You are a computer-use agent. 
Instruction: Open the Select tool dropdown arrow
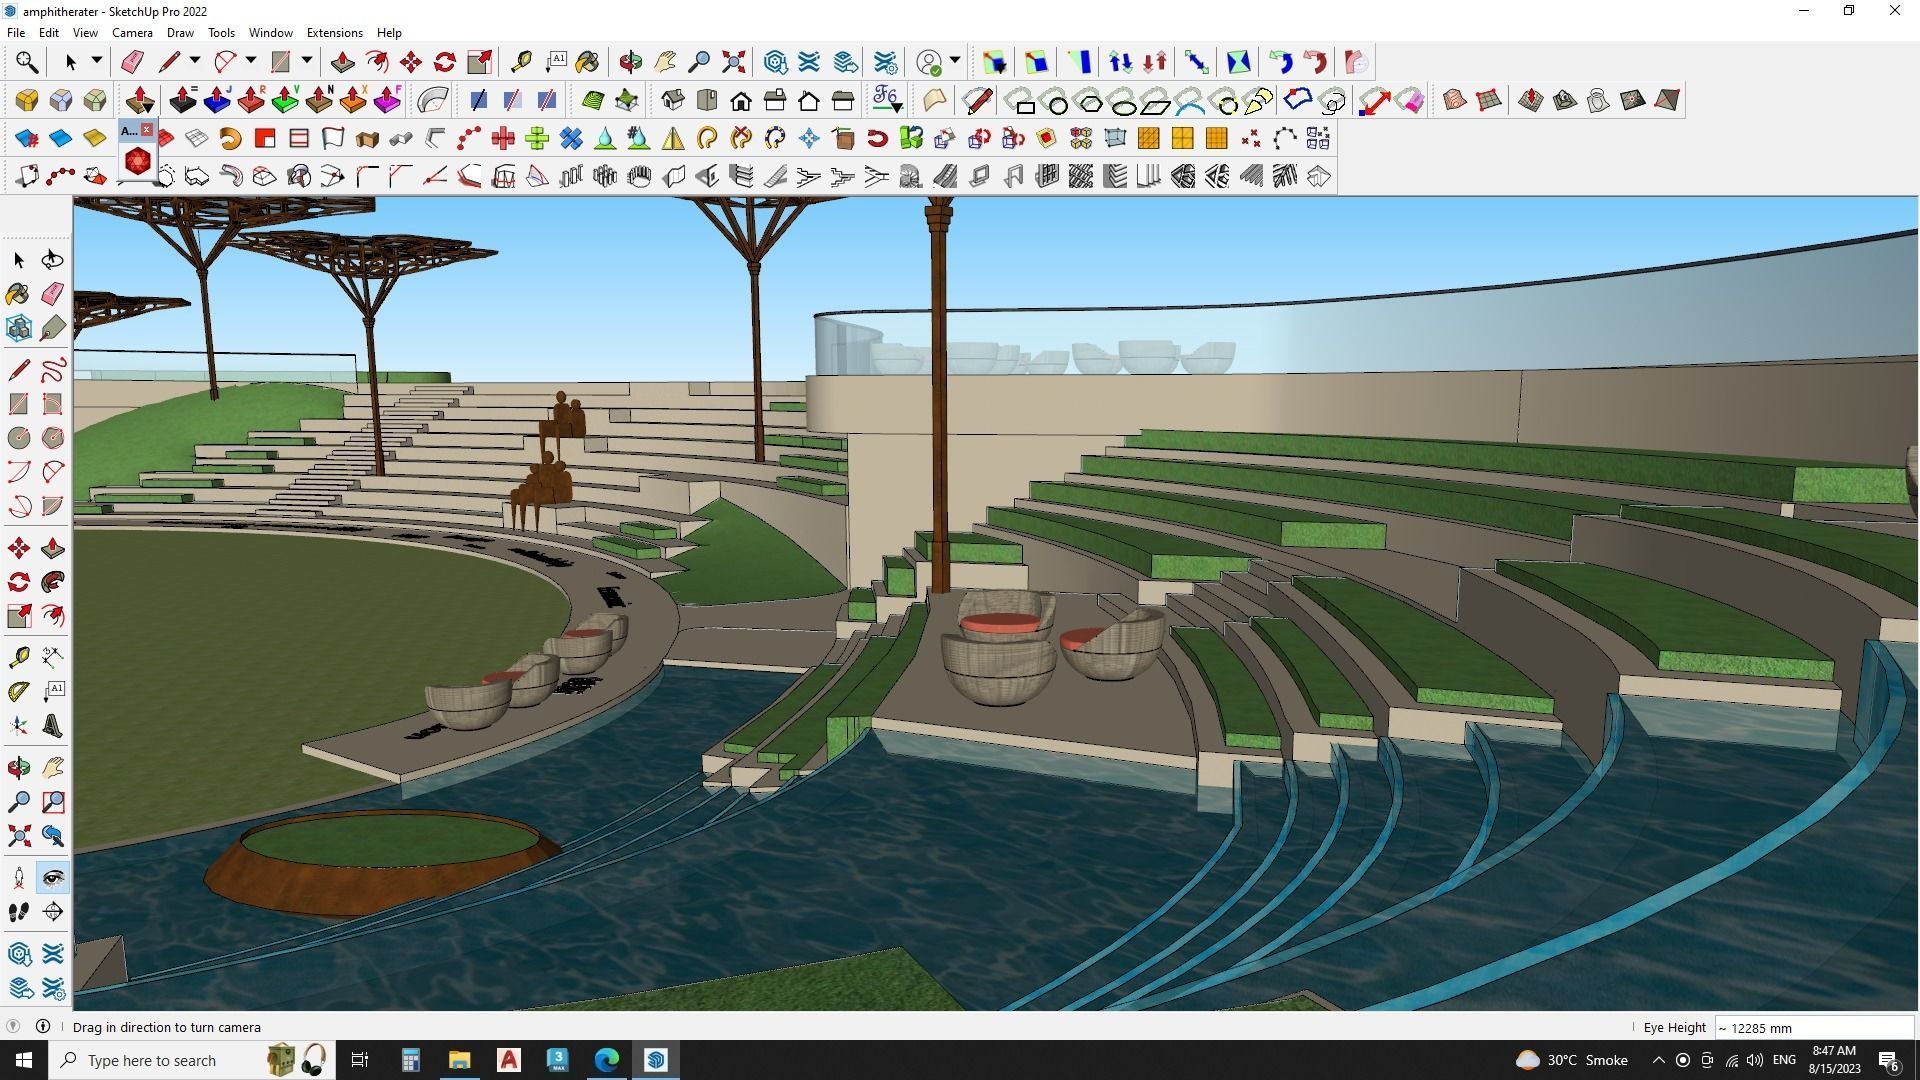coord(96,61)
